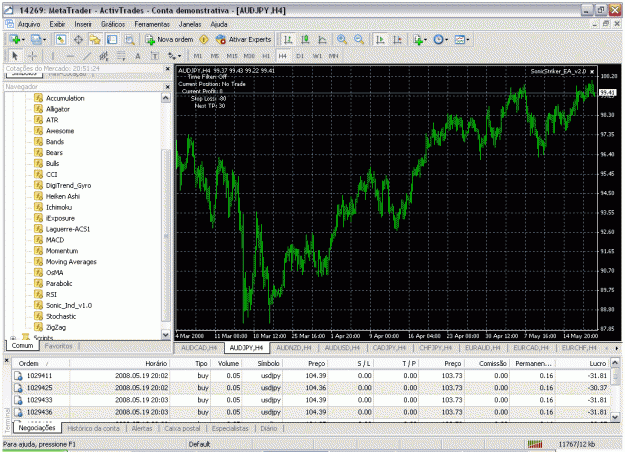Select the M15 timeframe
The width and height of the screenshot is (625, 452).
[x=232, y=56]
